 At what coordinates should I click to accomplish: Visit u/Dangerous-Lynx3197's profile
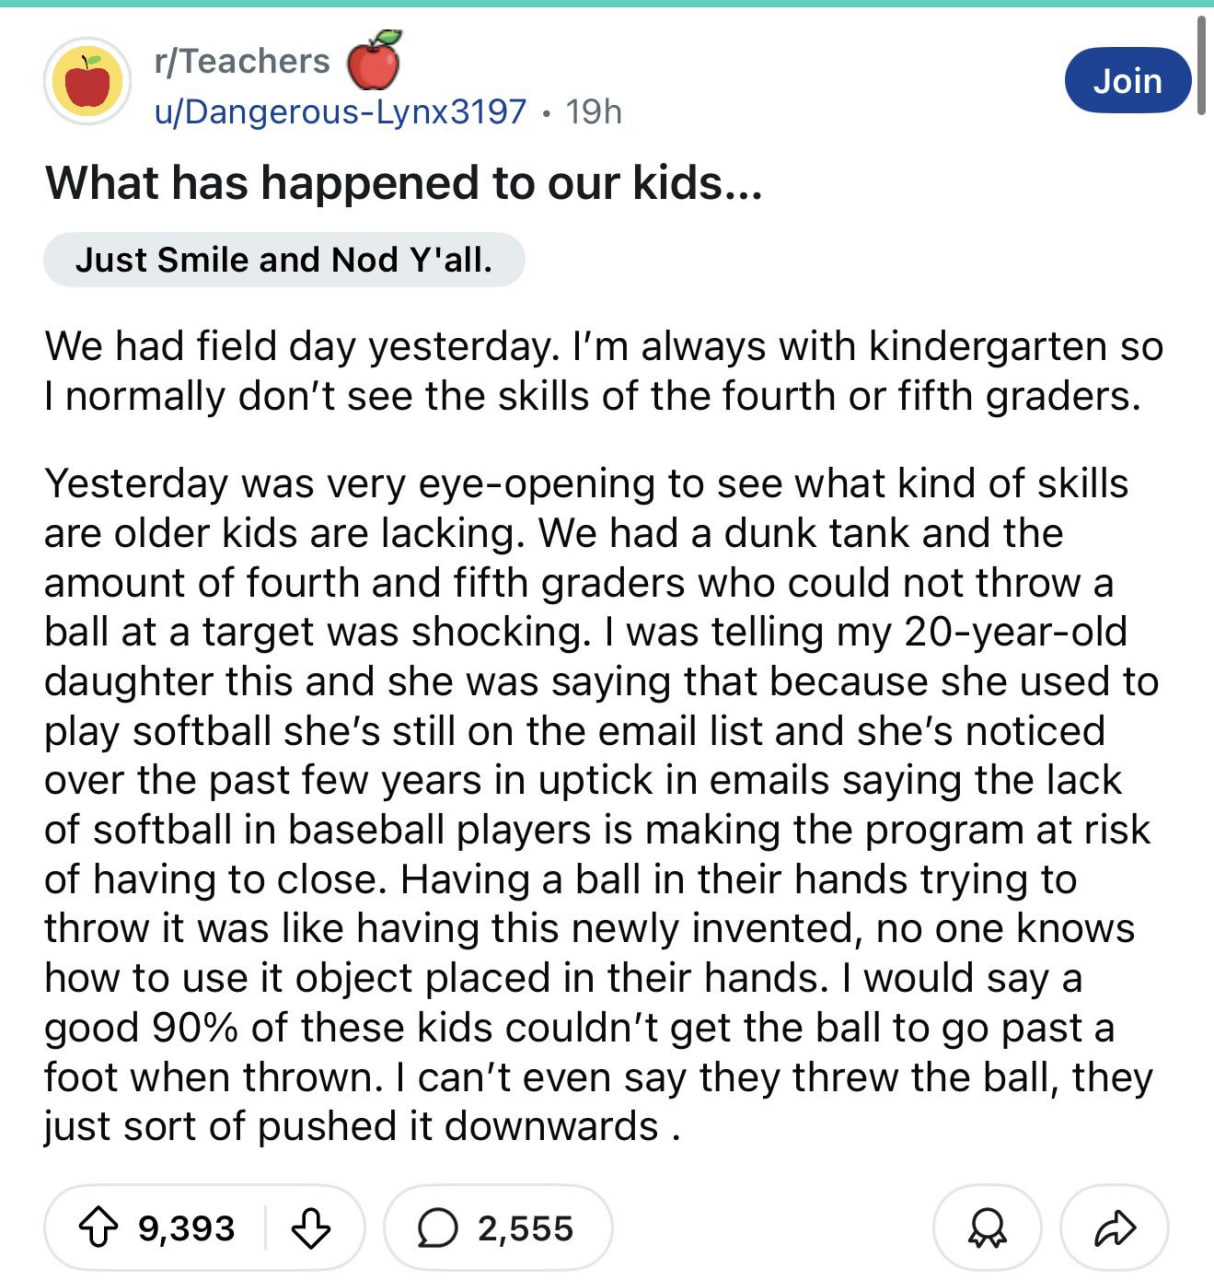coord(340,111)
